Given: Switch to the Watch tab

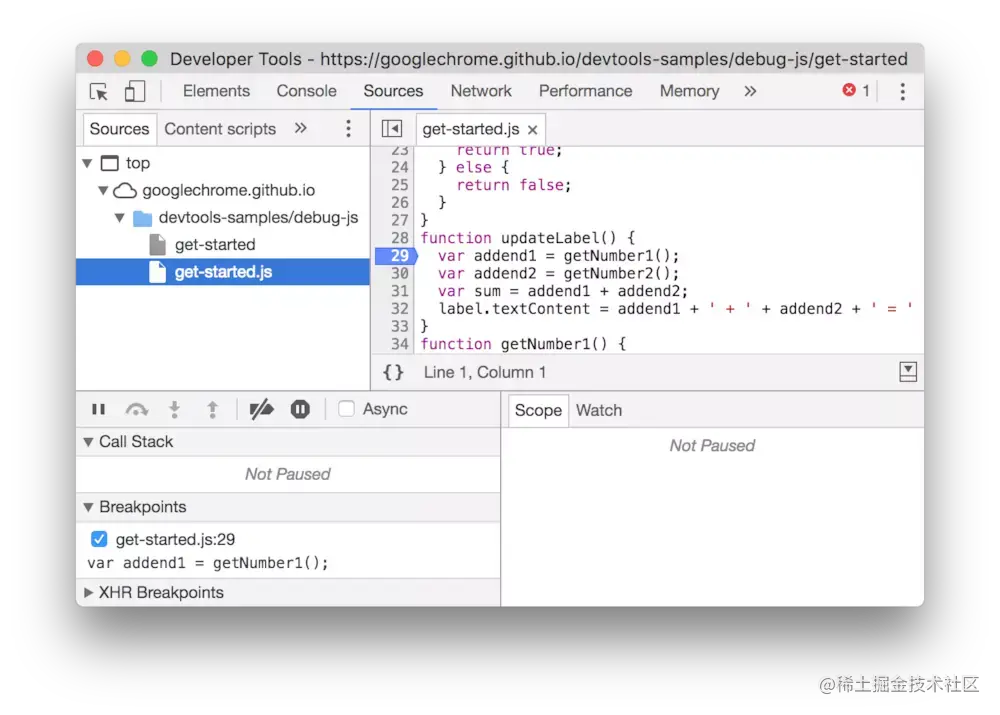Looking at the screenshot, I should pyautogui.click(x=599, y=411).
